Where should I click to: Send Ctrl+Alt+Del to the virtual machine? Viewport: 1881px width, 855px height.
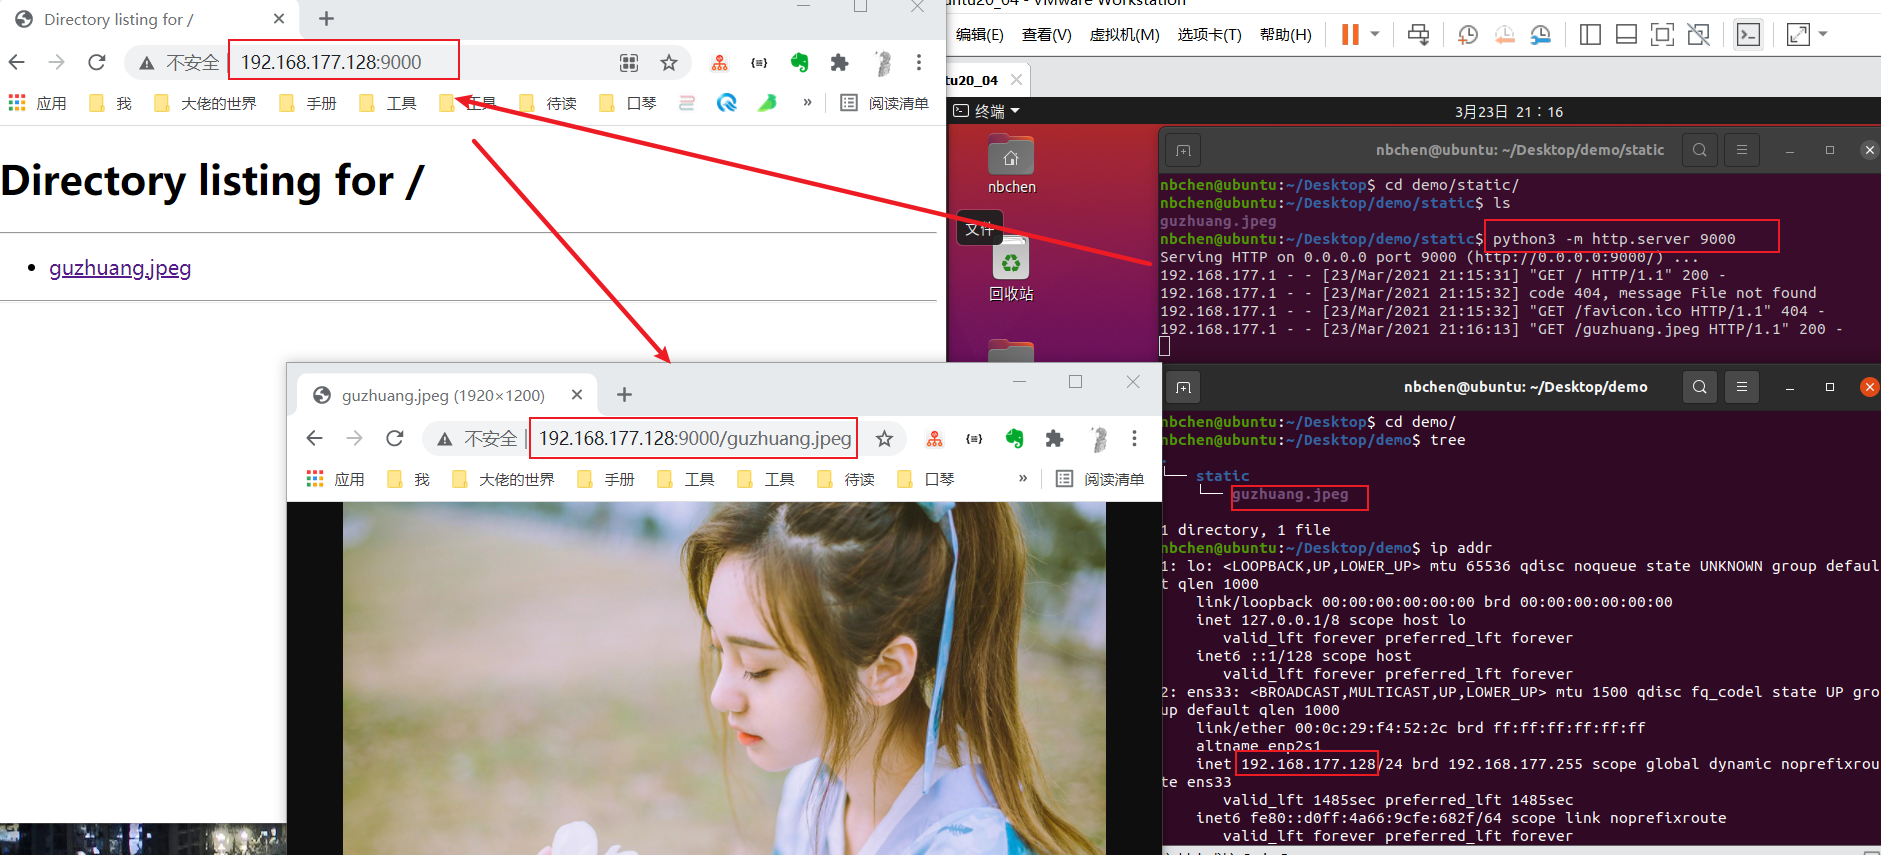[1418, 34]
